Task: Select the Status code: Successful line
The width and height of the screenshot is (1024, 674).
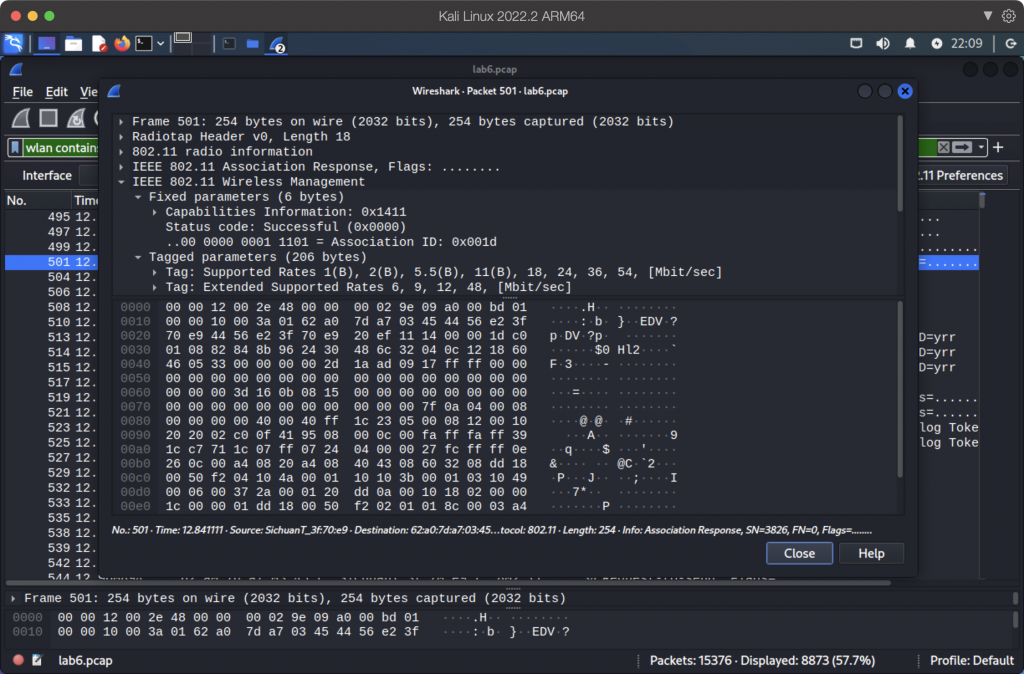Action: [285, 227]
